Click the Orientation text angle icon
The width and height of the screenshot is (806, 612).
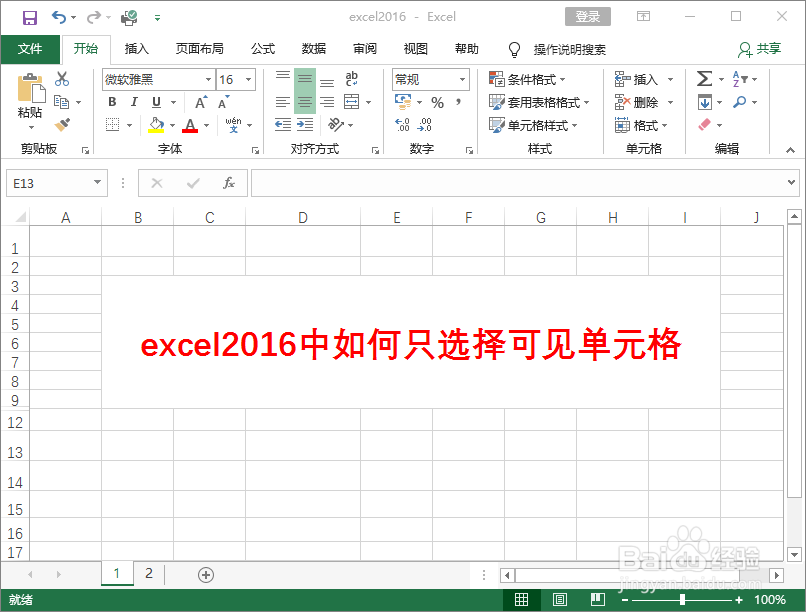(x=336, y=124)
